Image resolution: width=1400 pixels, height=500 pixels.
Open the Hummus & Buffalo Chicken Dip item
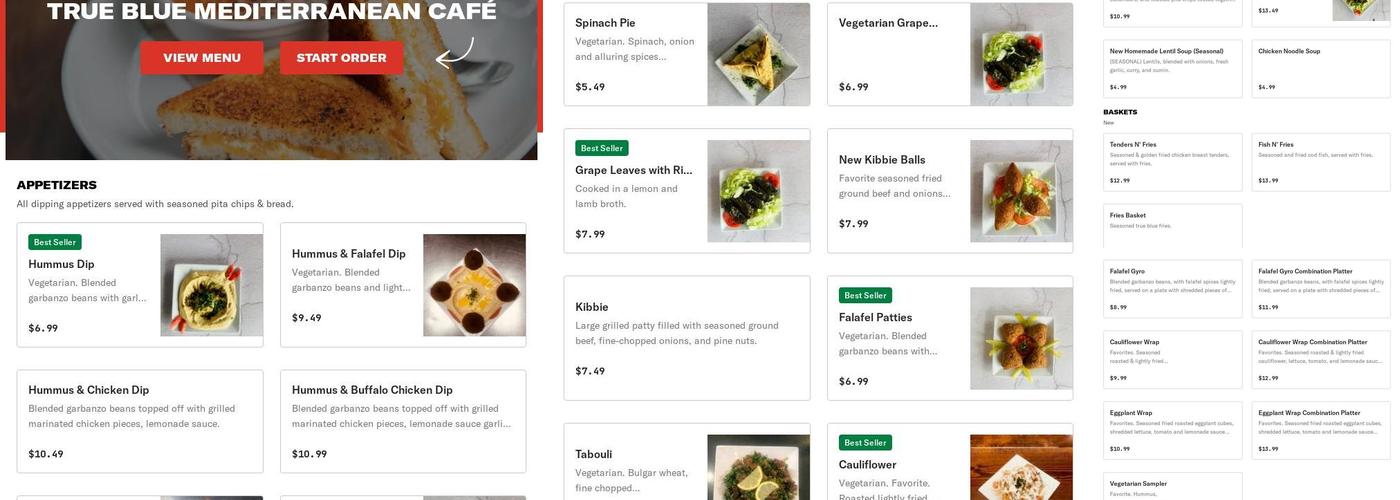403,421
